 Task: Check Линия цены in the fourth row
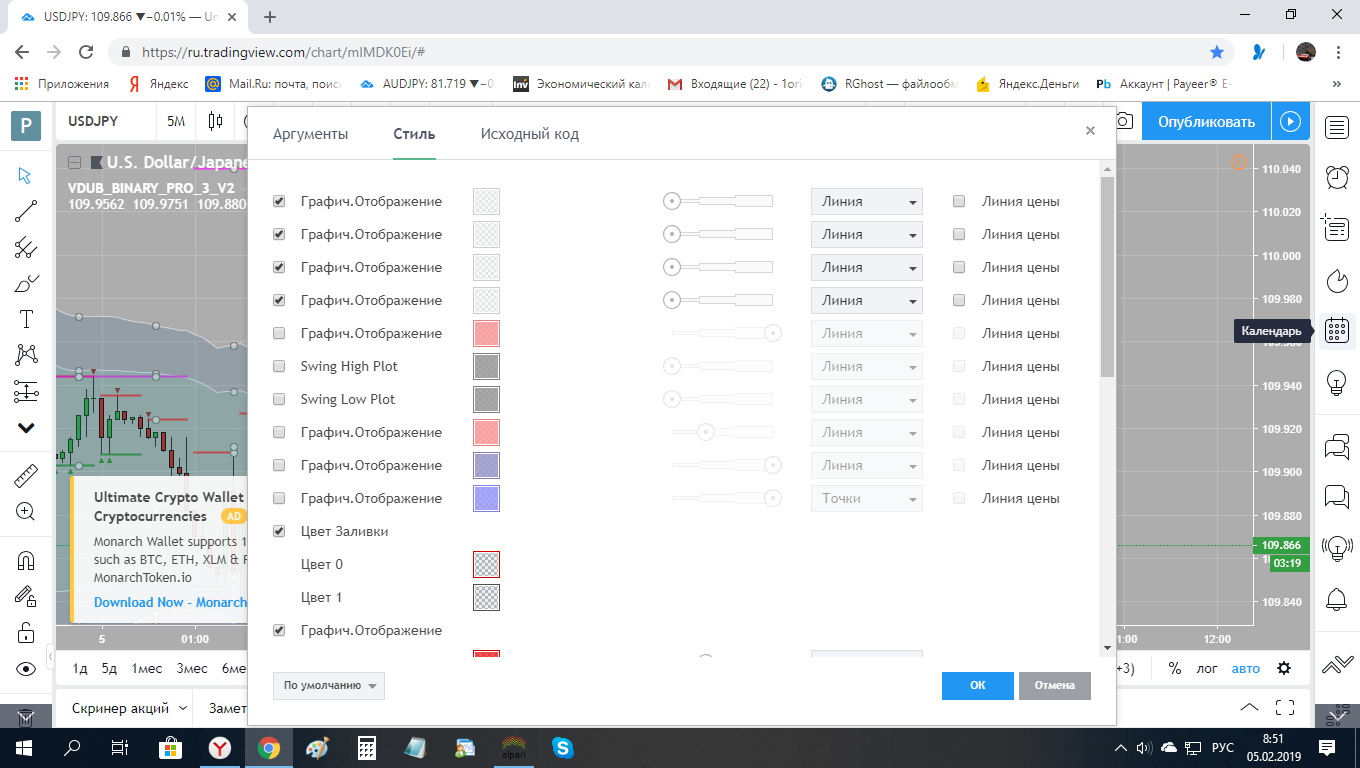(x=959, y=300)
